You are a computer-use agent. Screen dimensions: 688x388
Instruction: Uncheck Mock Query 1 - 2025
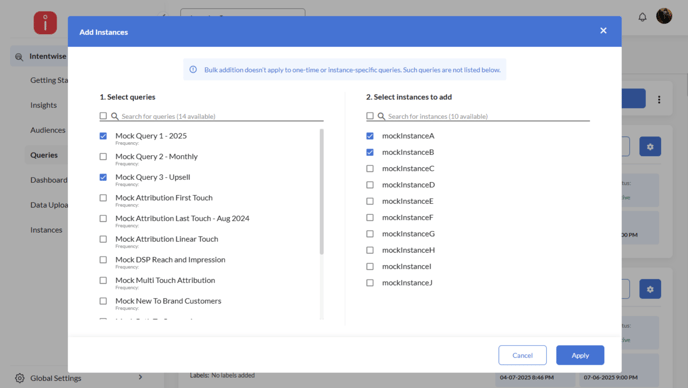coord(103,136)
